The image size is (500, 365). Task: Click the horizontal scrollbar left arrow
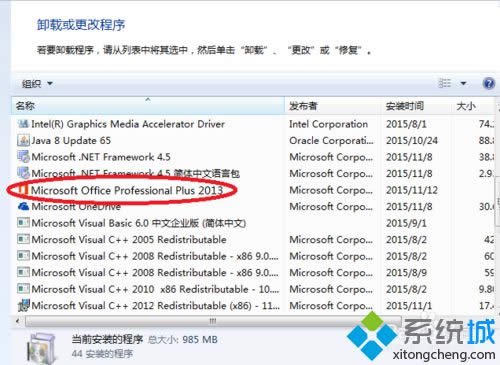pos(17,321)
